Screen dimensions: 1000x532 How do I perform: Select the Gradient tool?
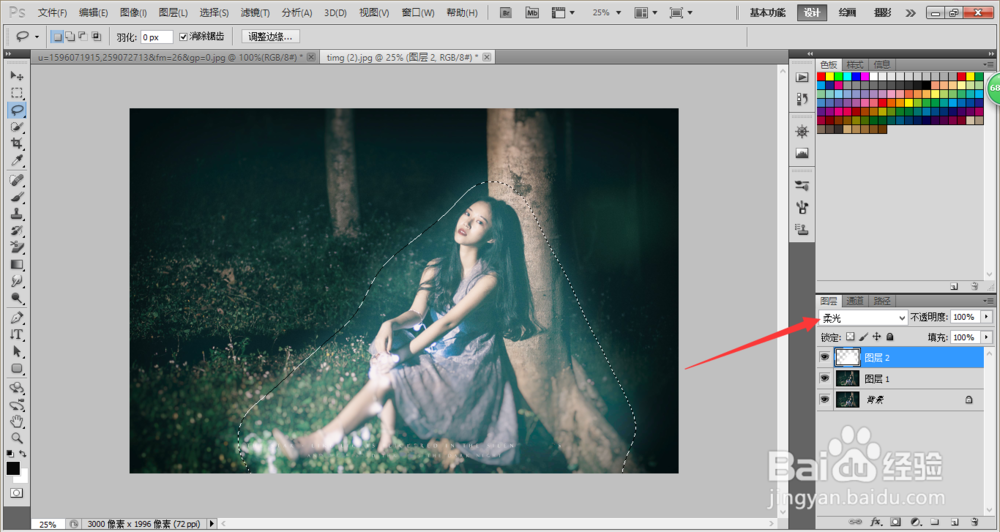[17, 265]
